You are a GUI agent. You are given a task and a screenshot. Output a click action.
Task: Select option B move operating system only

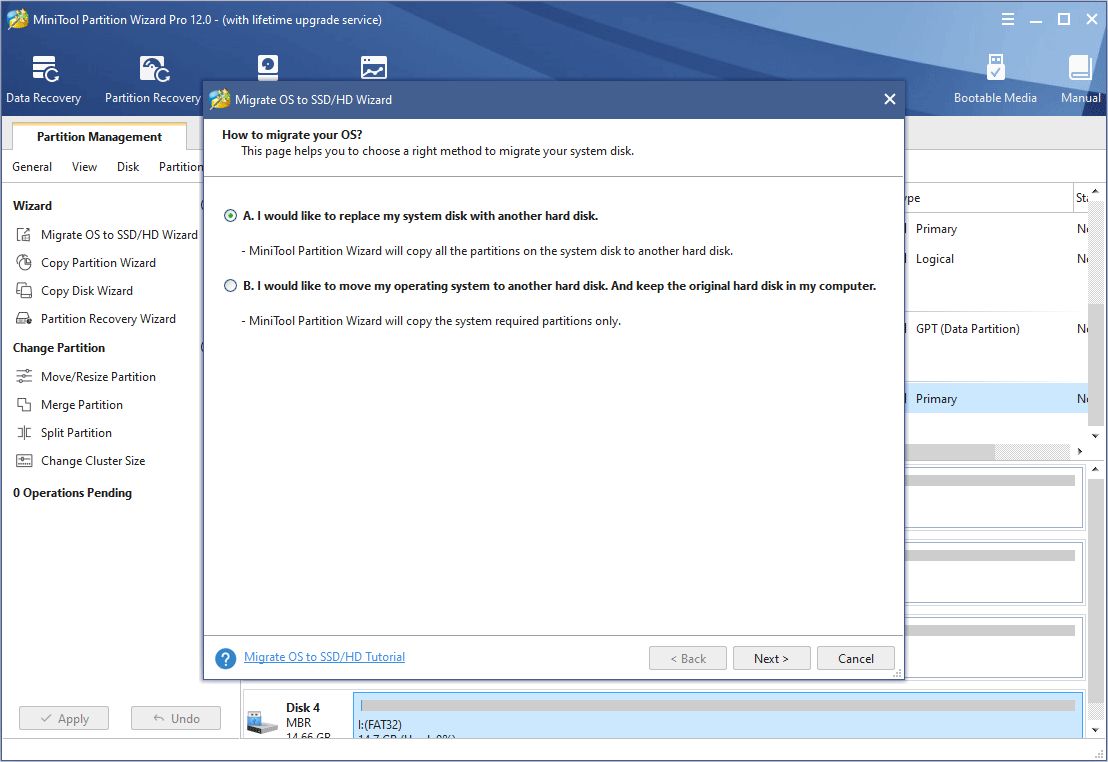tap(230, 286)
